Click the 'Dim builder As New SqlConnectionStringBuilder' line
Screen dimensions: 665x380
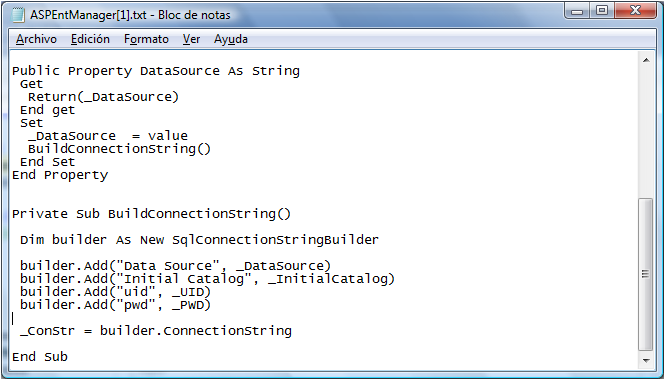(x=199, y=240)
